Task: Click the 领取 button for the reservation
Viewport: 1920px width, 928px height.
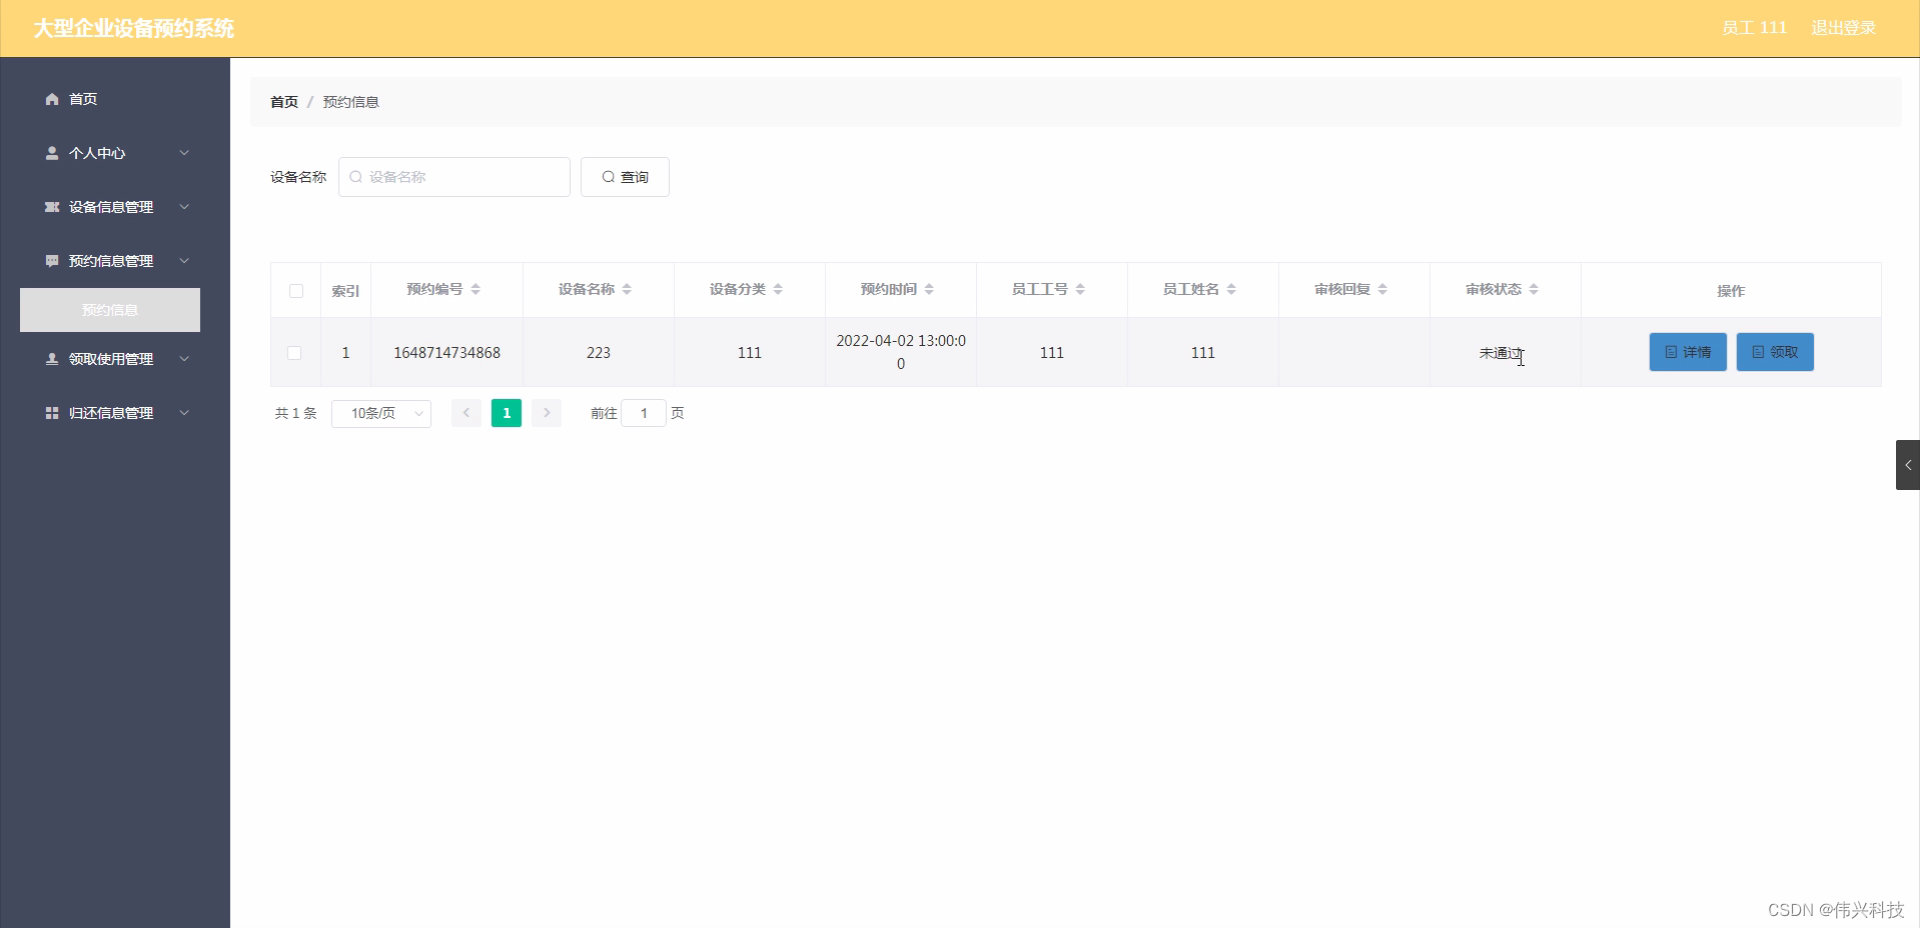Action: pyautogui.click(x=1775, y=352)
